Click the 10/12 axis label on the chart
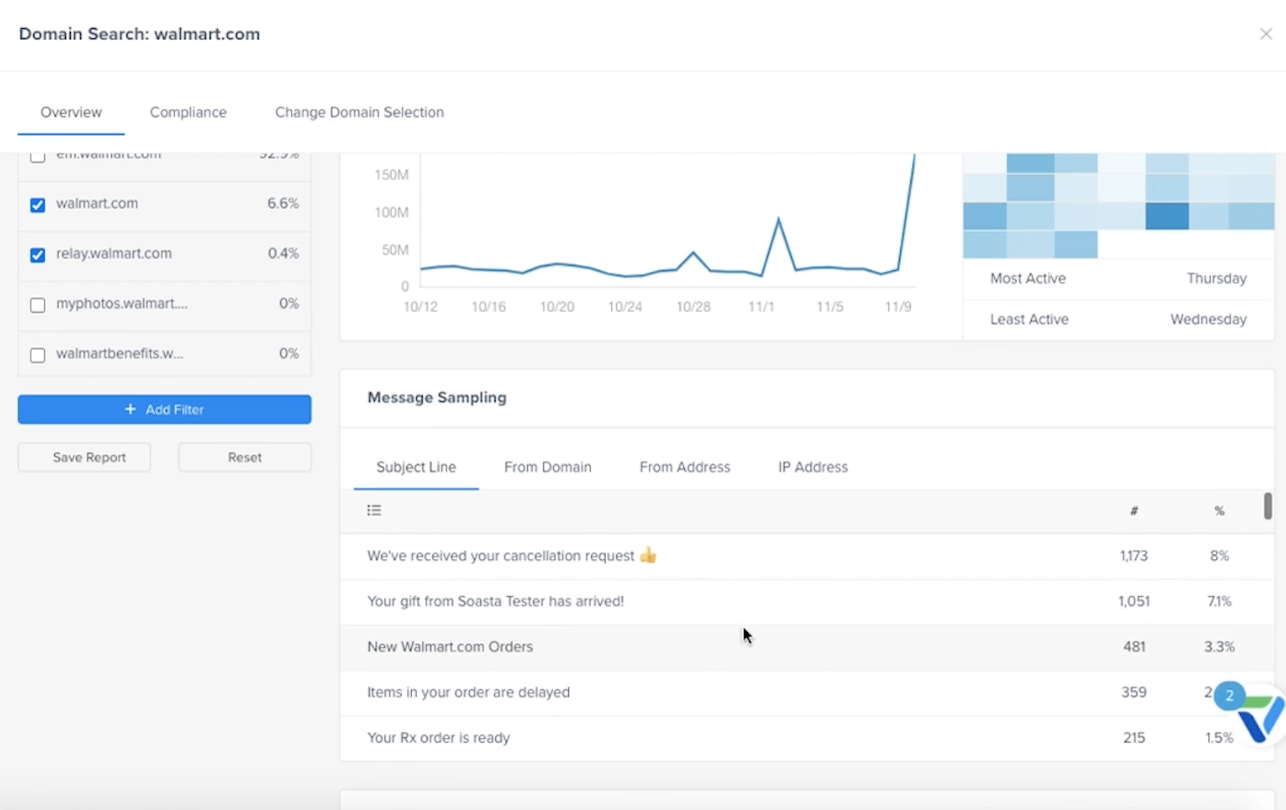Viewport: 1286px width, 810px height. click(x=421, y=307)
